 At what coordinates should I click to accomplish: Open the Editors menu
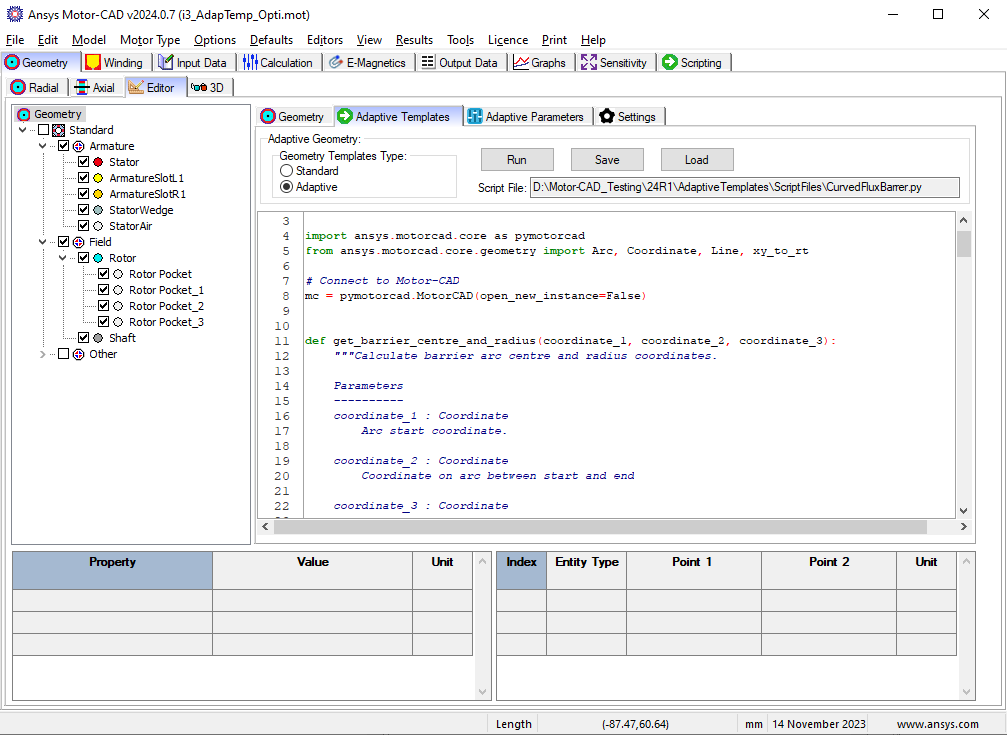click(325, 40)
